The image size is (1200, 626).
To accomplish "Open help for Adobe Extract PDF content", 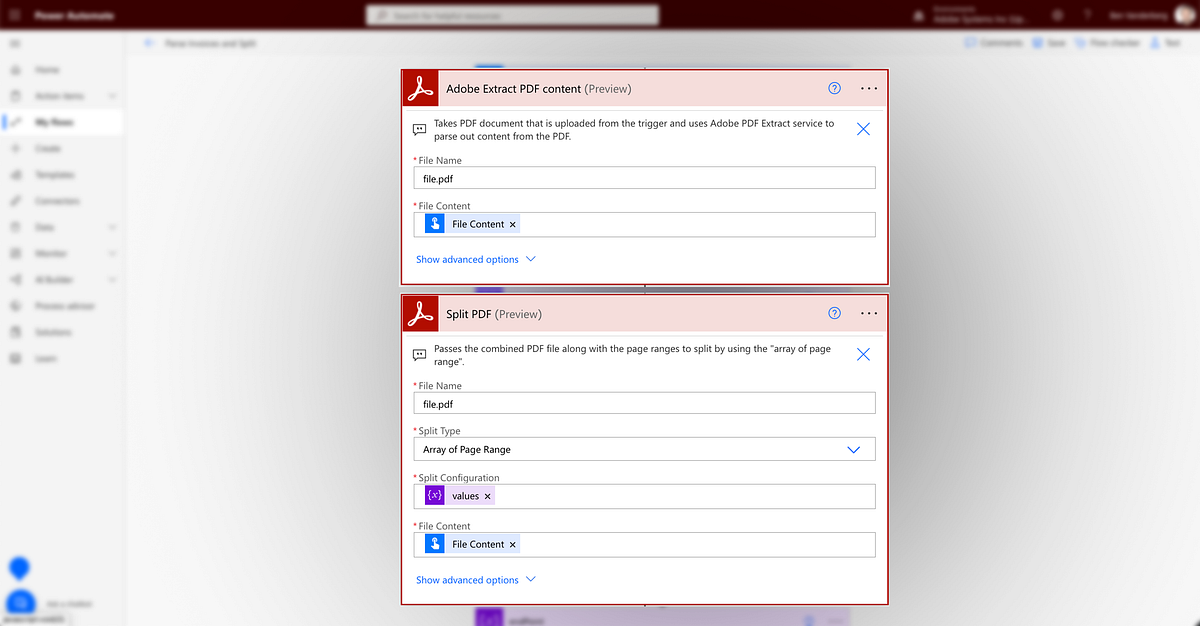I will (x=835, y=88).
